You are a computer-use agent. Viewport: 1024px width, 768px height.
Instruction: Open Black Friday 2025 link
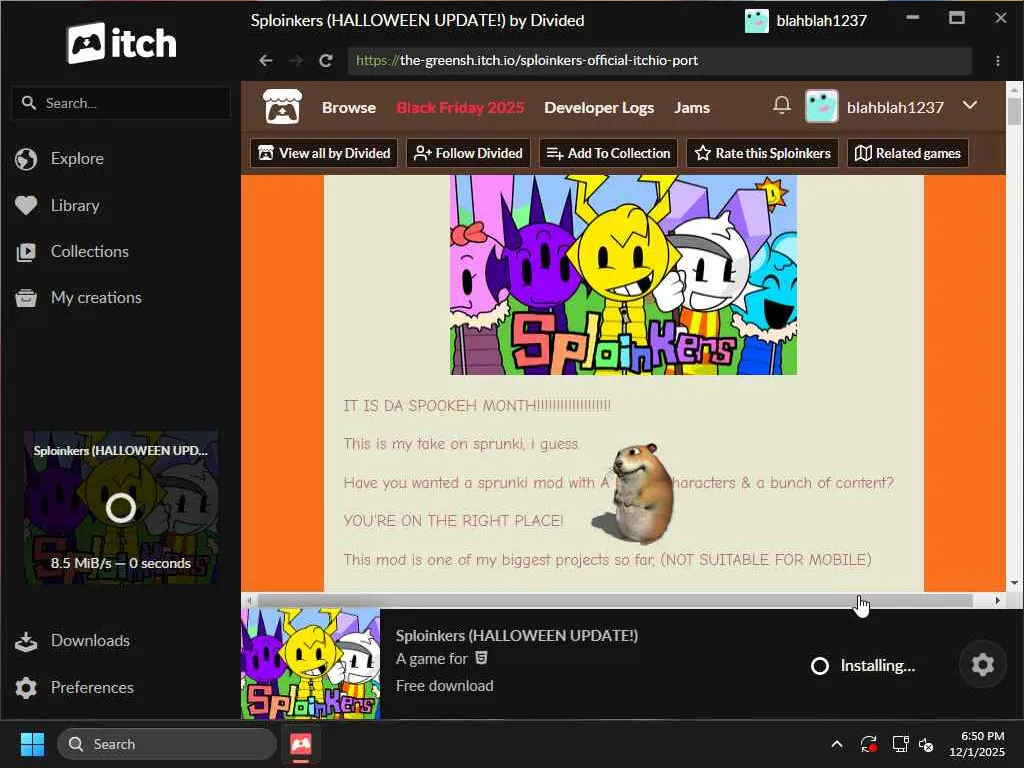click(460, 108)
